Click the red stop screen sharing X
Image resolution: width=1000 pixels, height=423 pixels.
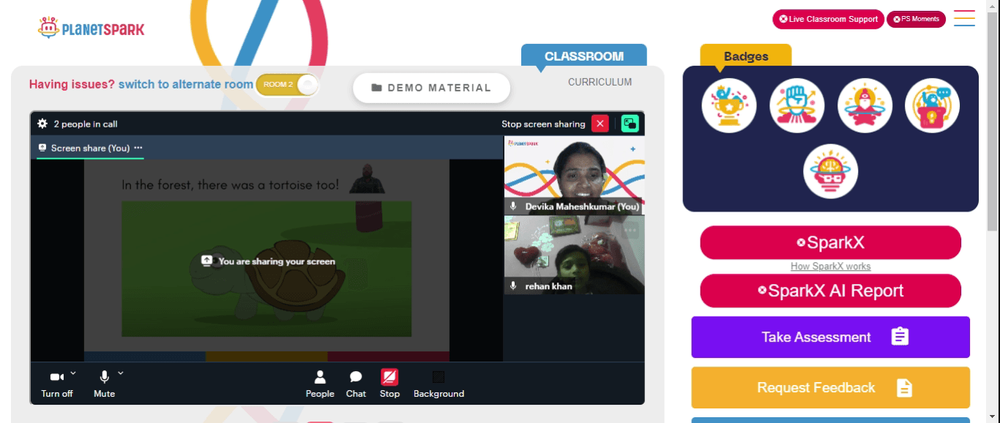[600, 124]
